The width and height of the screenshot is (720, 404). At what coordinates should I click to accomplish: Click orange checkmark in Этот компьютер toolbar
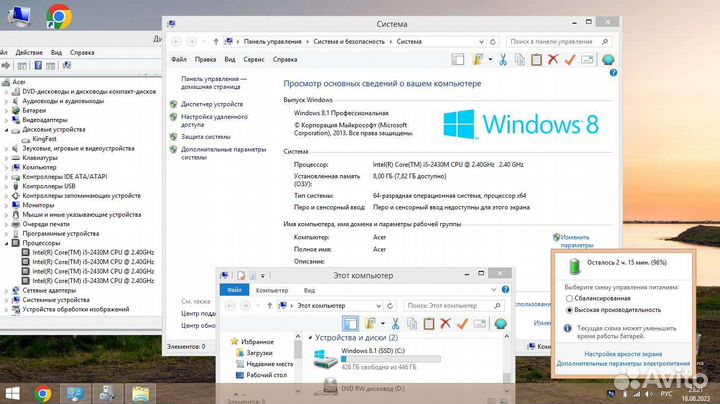tap(462, 324)
